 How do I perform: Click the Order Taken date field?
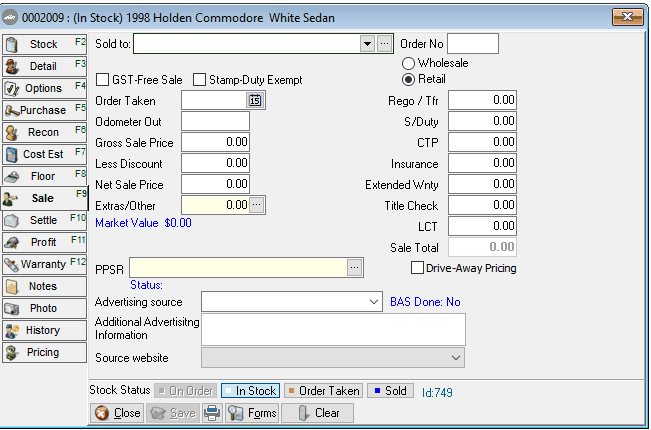215,100
